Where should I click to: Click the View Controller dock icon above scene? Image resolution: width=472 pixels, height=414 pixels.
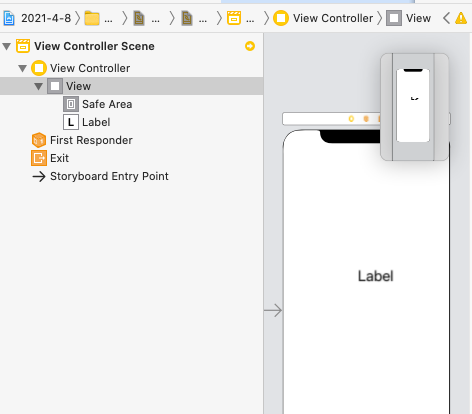(351, 119)
